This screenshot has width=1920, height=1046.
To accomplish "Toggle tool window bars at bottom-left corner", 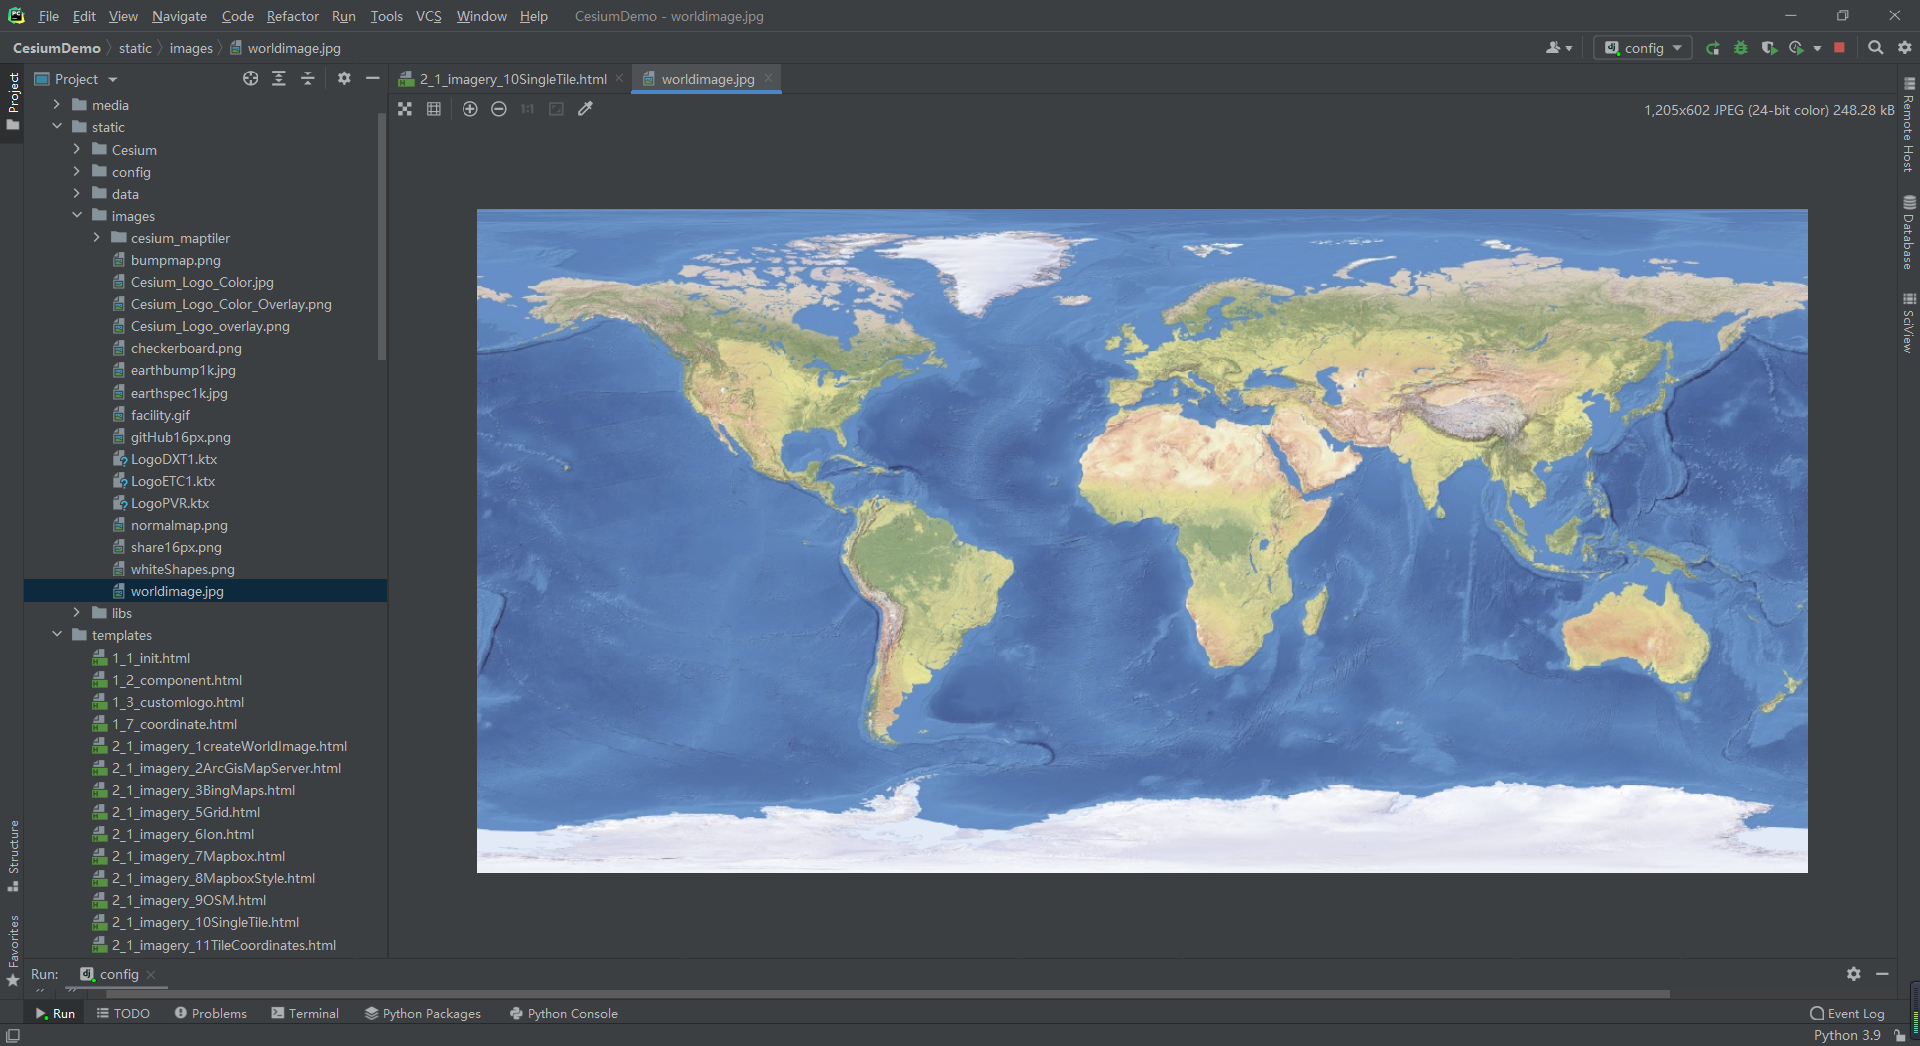I will [13, 1036].
